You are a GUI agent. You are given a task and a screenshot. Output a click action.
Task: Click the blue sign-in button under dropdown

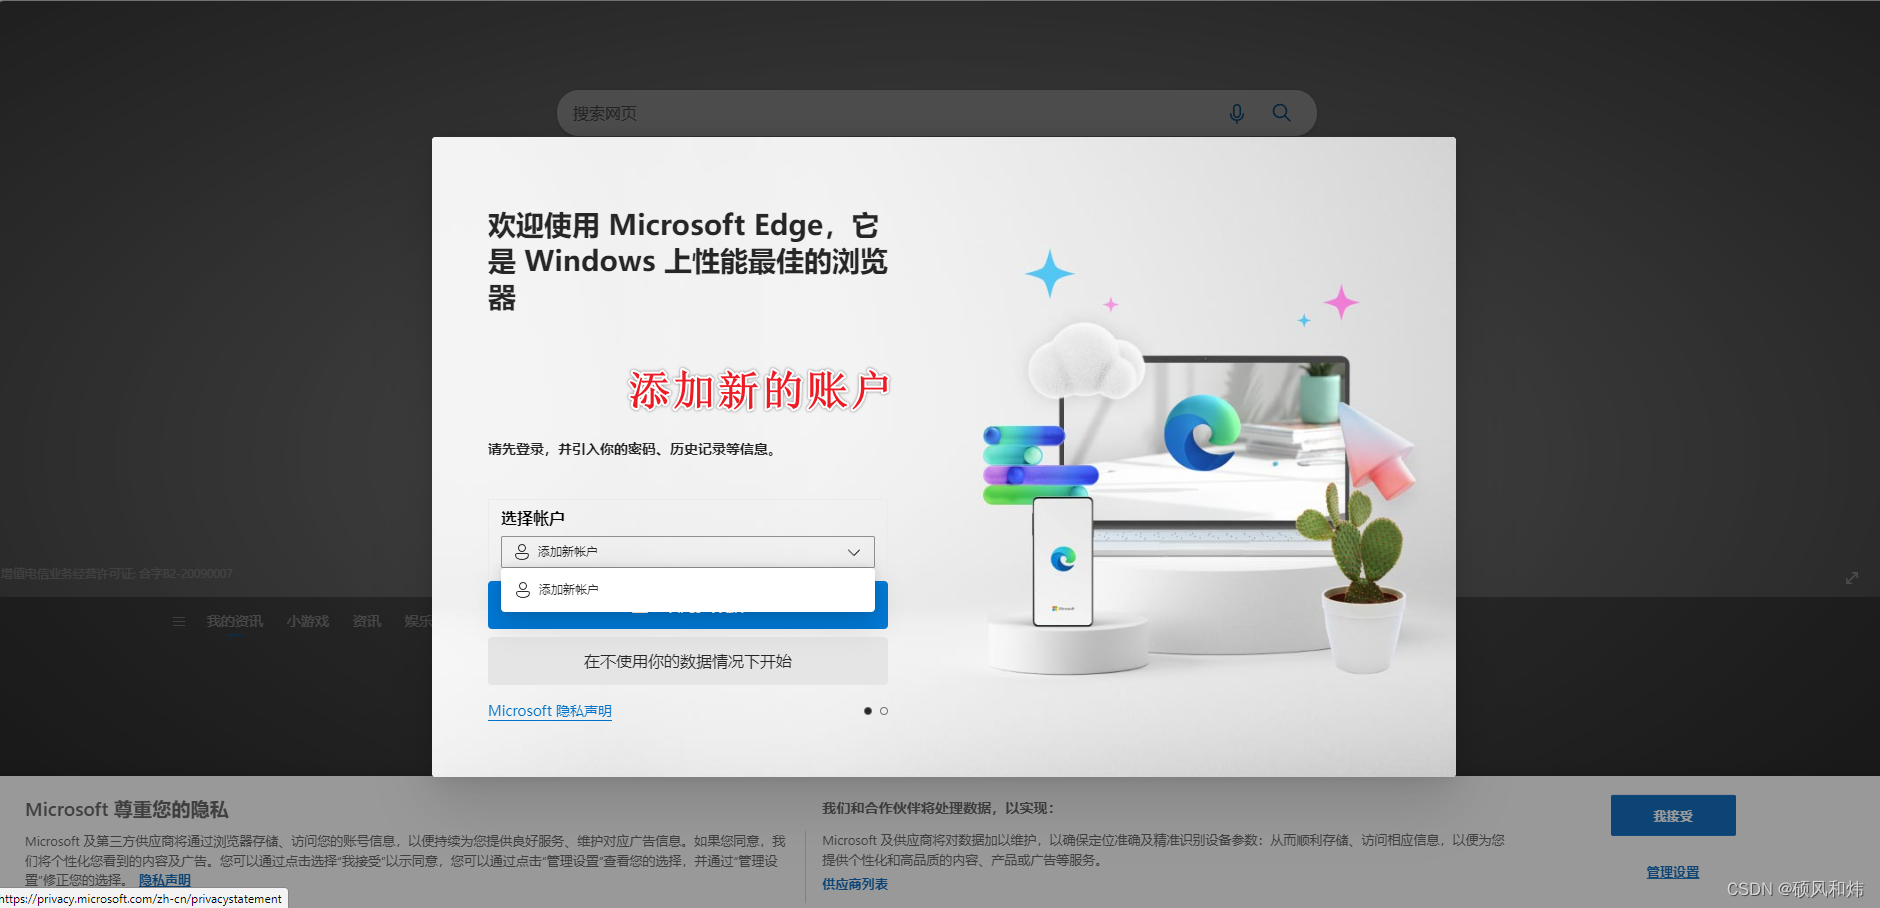tap(688, 619)
